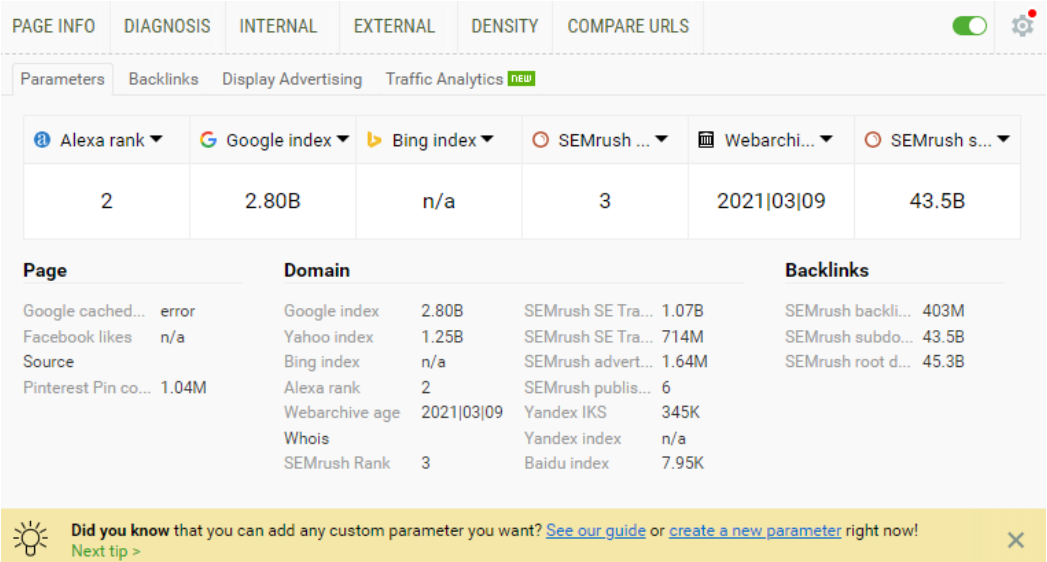Screen dimensions: 1047x562
Task: Toggle the green on/off switch
Action: pyautogui.click(x=970, y=26)
